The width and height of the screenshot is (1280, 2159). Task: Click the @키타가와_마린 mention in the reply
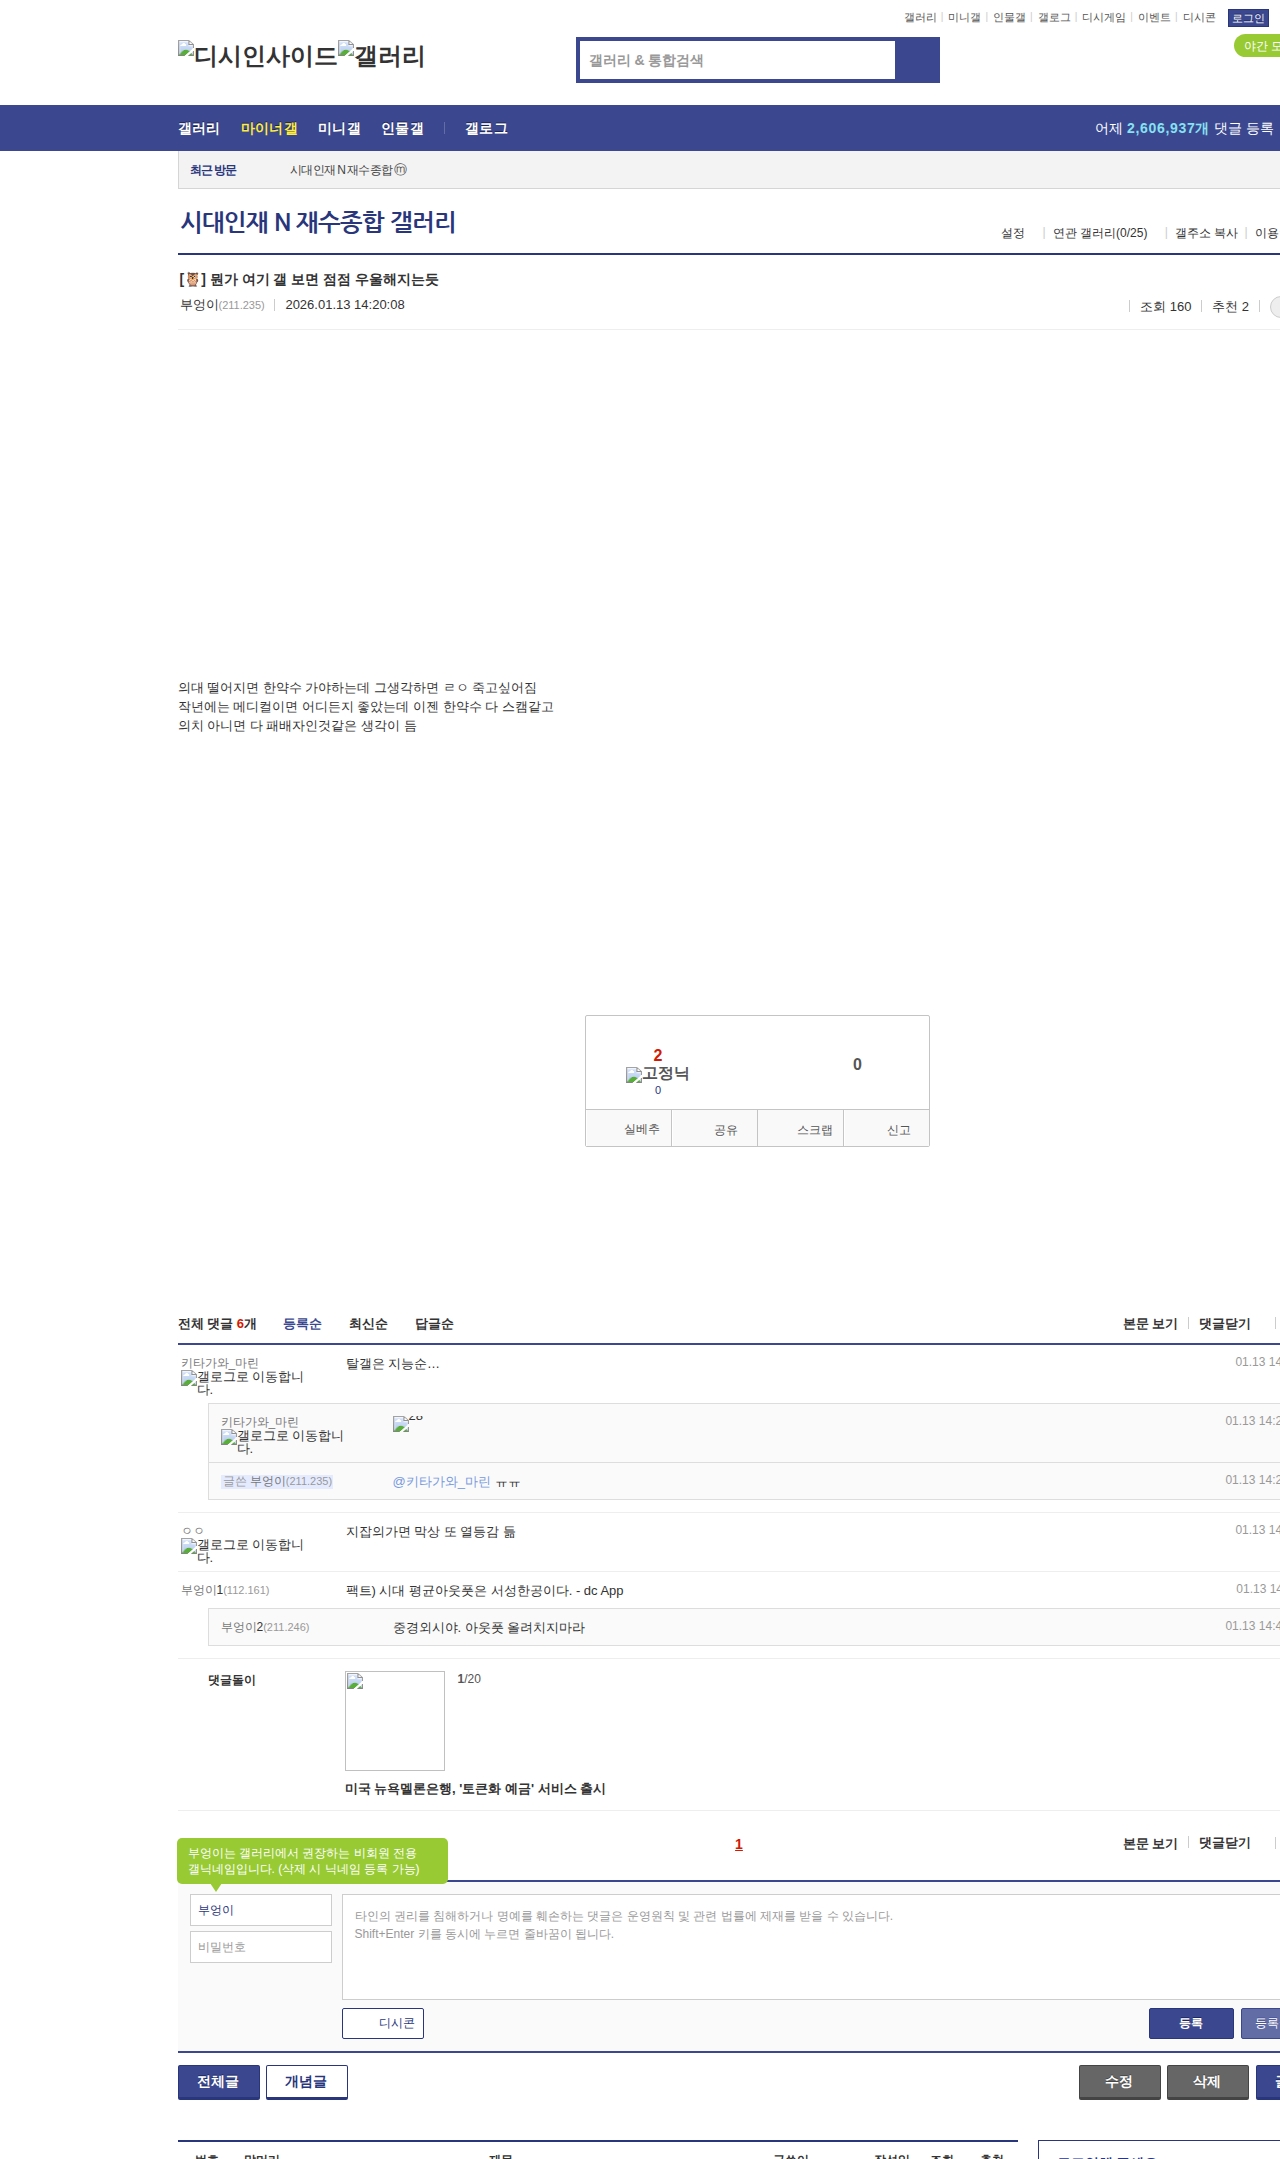click(x=441, y=1482)
